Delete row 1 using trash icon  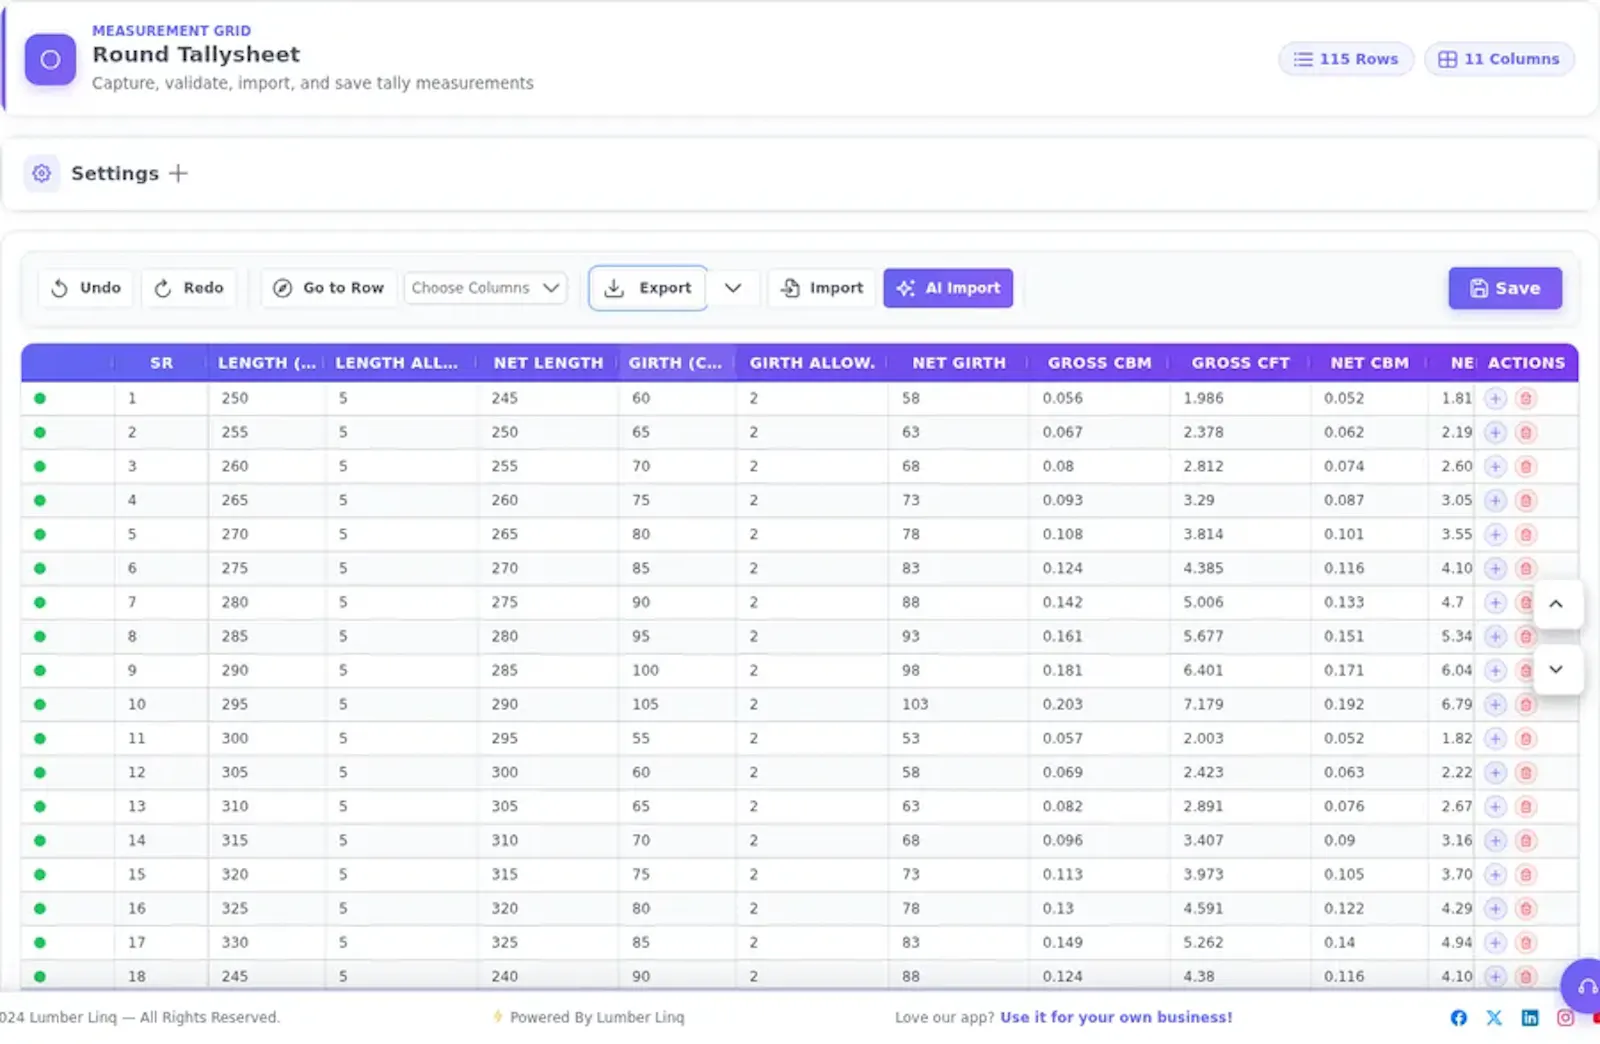(x=1526, y=398)
